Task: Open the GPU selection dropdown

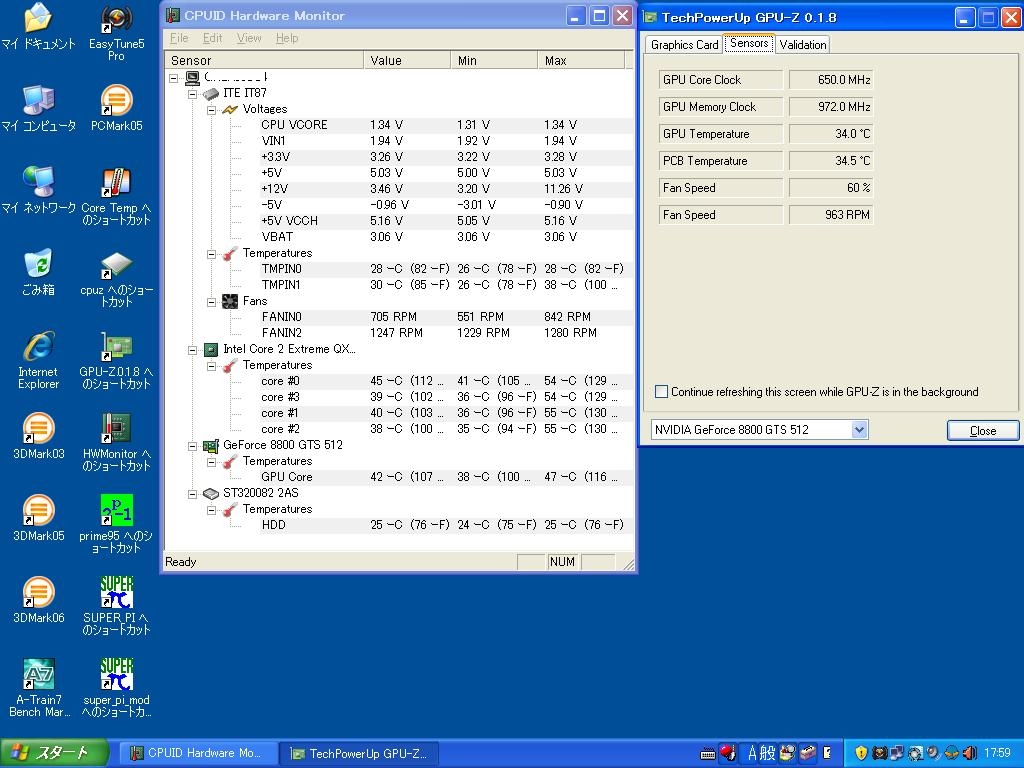Action: (x=858, y=430)
